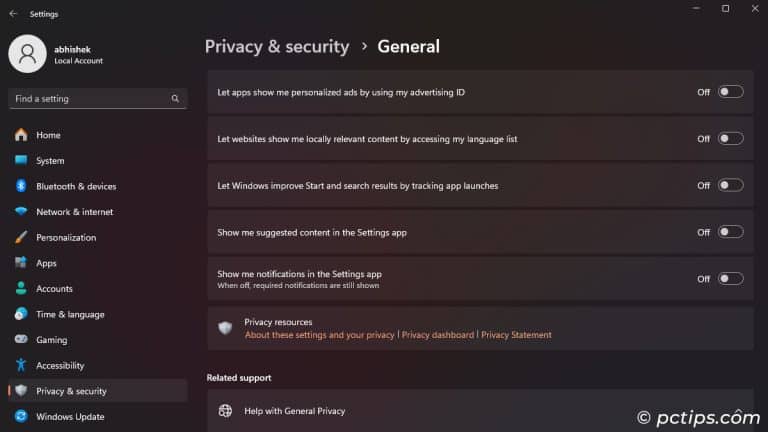The width and height of the screenshot is (768, 432).
Task: Open the Accessibility figure icon
Action: (x=21, y=366)
